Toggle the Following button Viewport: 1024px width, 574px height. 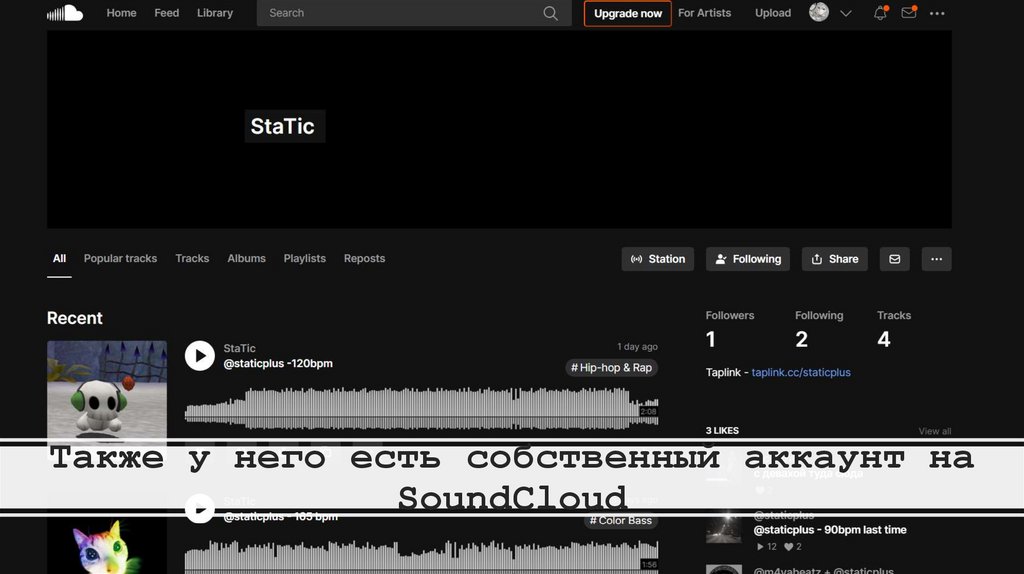tap(748, 259)
